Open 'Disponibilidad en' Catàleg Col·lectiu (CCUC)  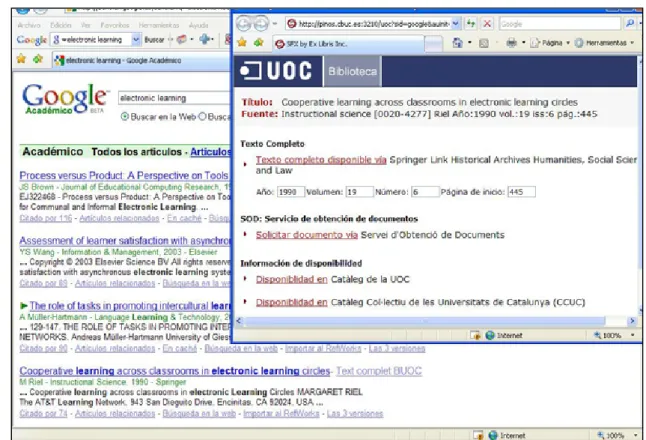point(291,302)
